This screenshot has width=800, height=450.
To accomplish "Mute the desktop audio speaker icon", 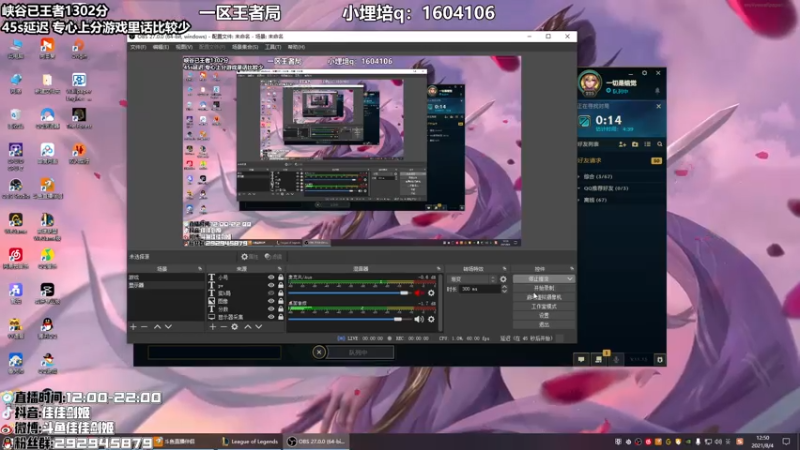I will click(419, 319).
